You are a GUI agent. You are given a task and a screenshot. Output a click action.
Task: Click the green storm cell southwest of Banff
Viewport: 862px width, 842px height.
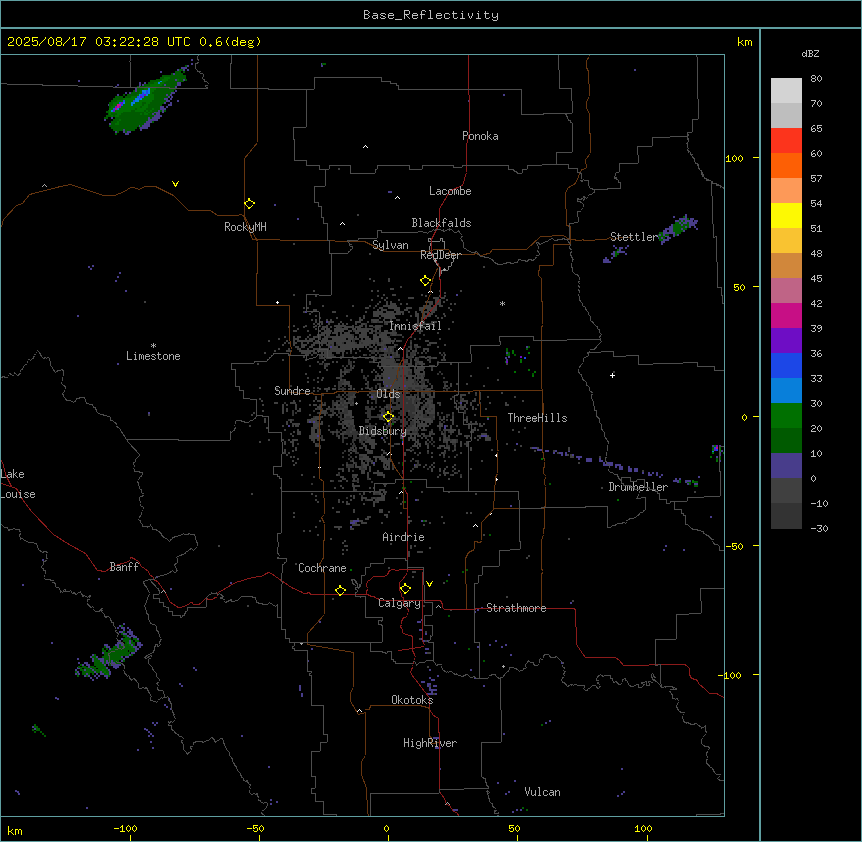[x=109, y=653]
